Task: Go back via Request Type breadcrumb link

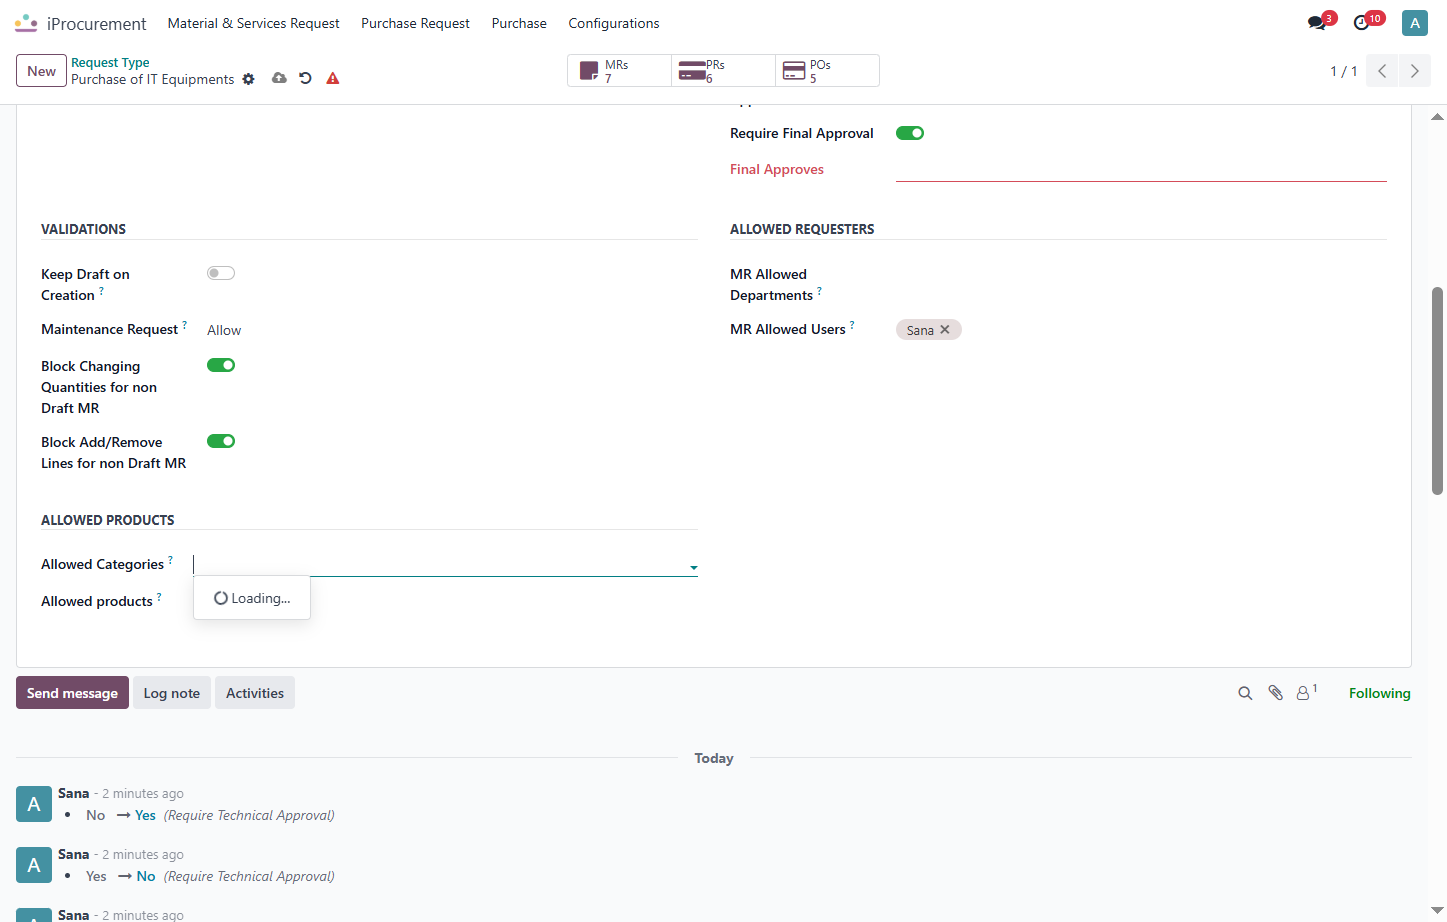Action: pyautogui.click(x=110, y=62)
